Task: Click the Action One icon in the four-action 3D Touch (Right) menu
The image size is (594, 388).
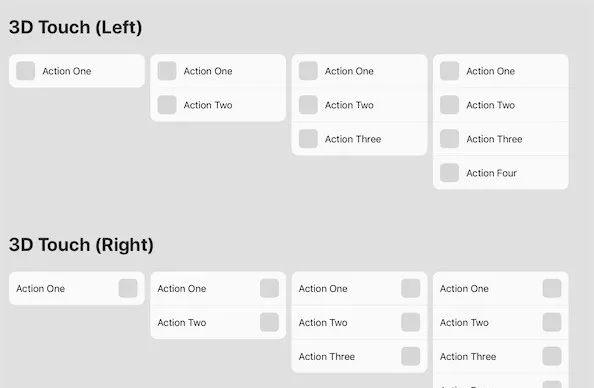Action: [x=552, y=288]
